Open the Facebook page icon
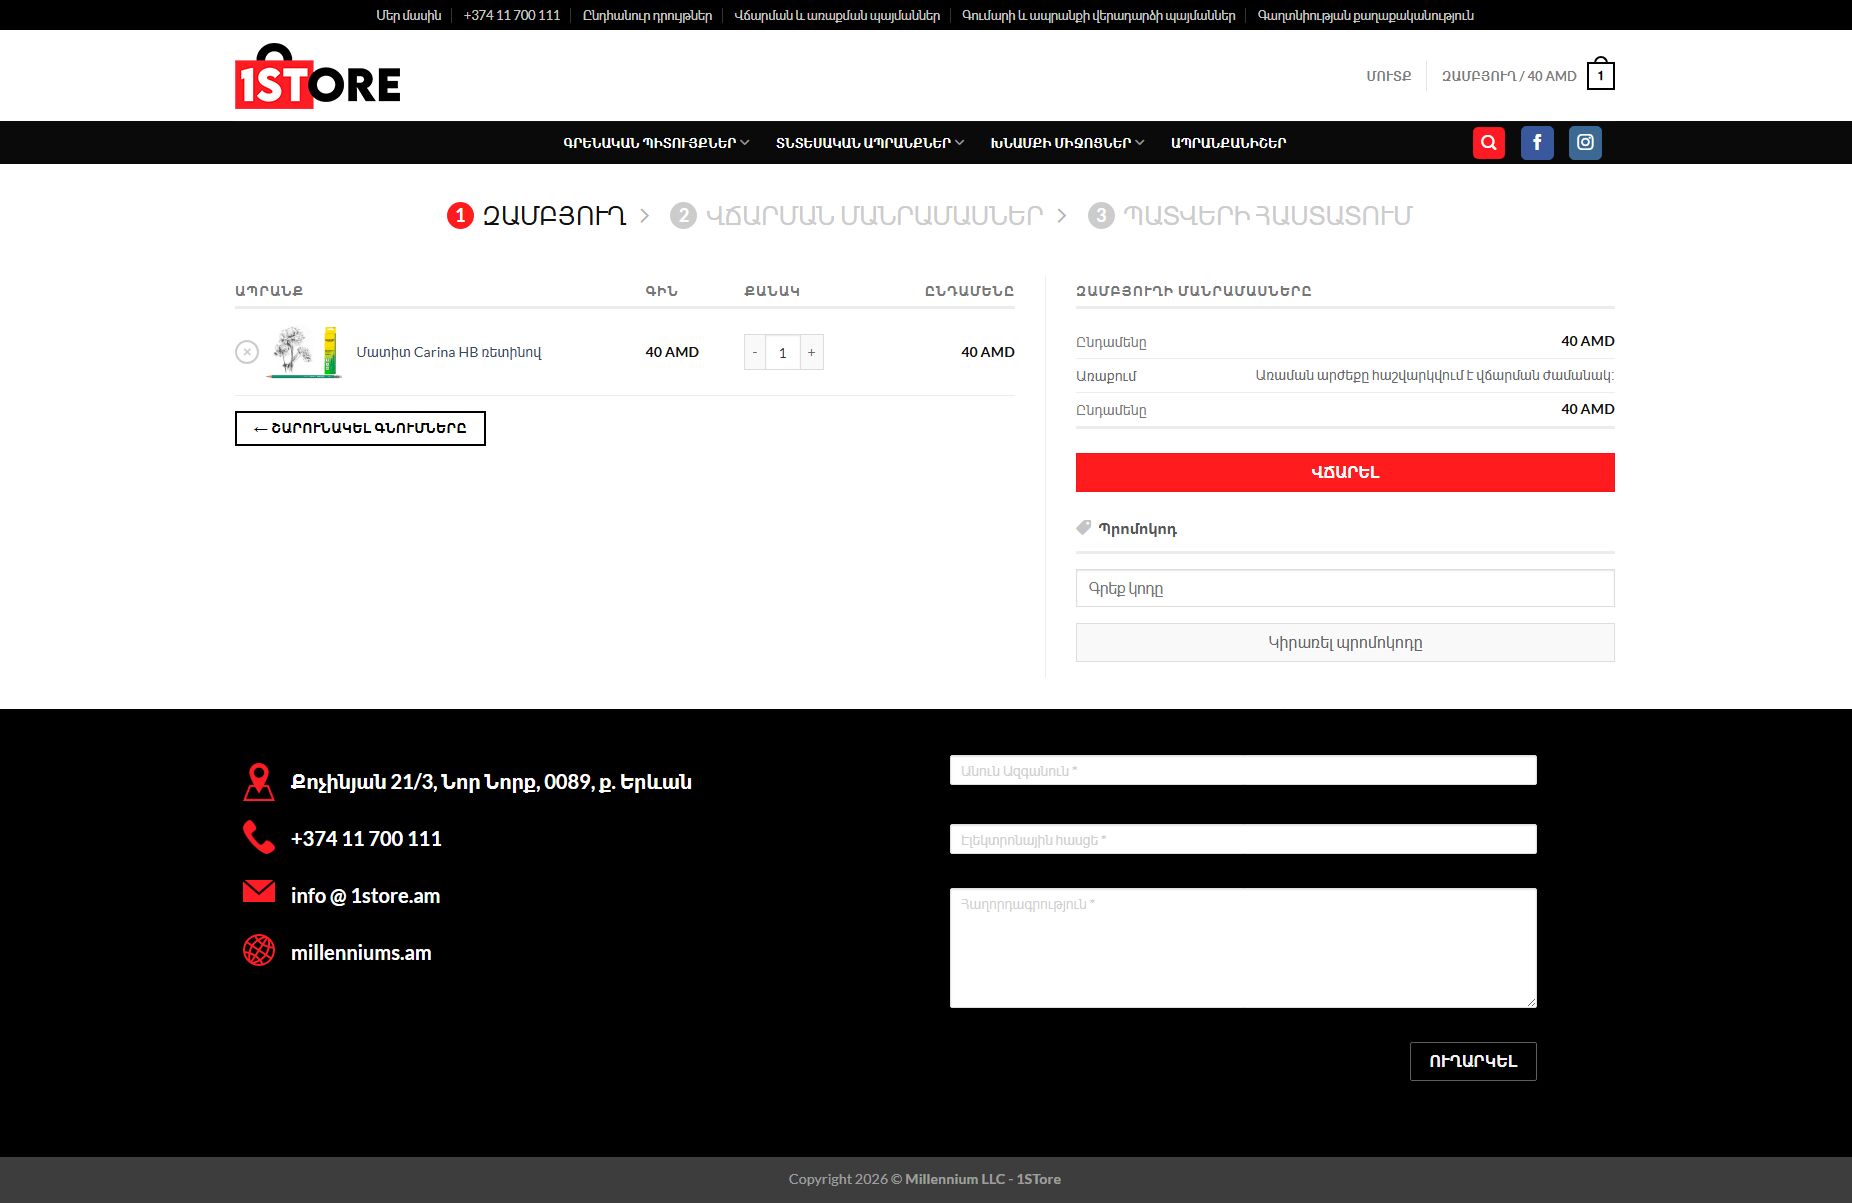This screenshot has width=1852, height=1203. (x=1537, y=143)
